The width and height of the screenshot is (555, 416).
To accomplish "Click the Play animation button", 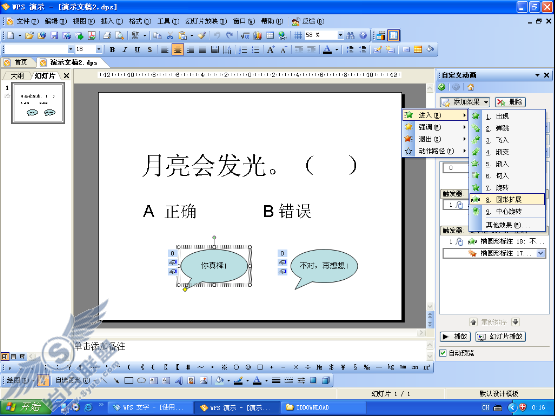I will tap(455, 336).
